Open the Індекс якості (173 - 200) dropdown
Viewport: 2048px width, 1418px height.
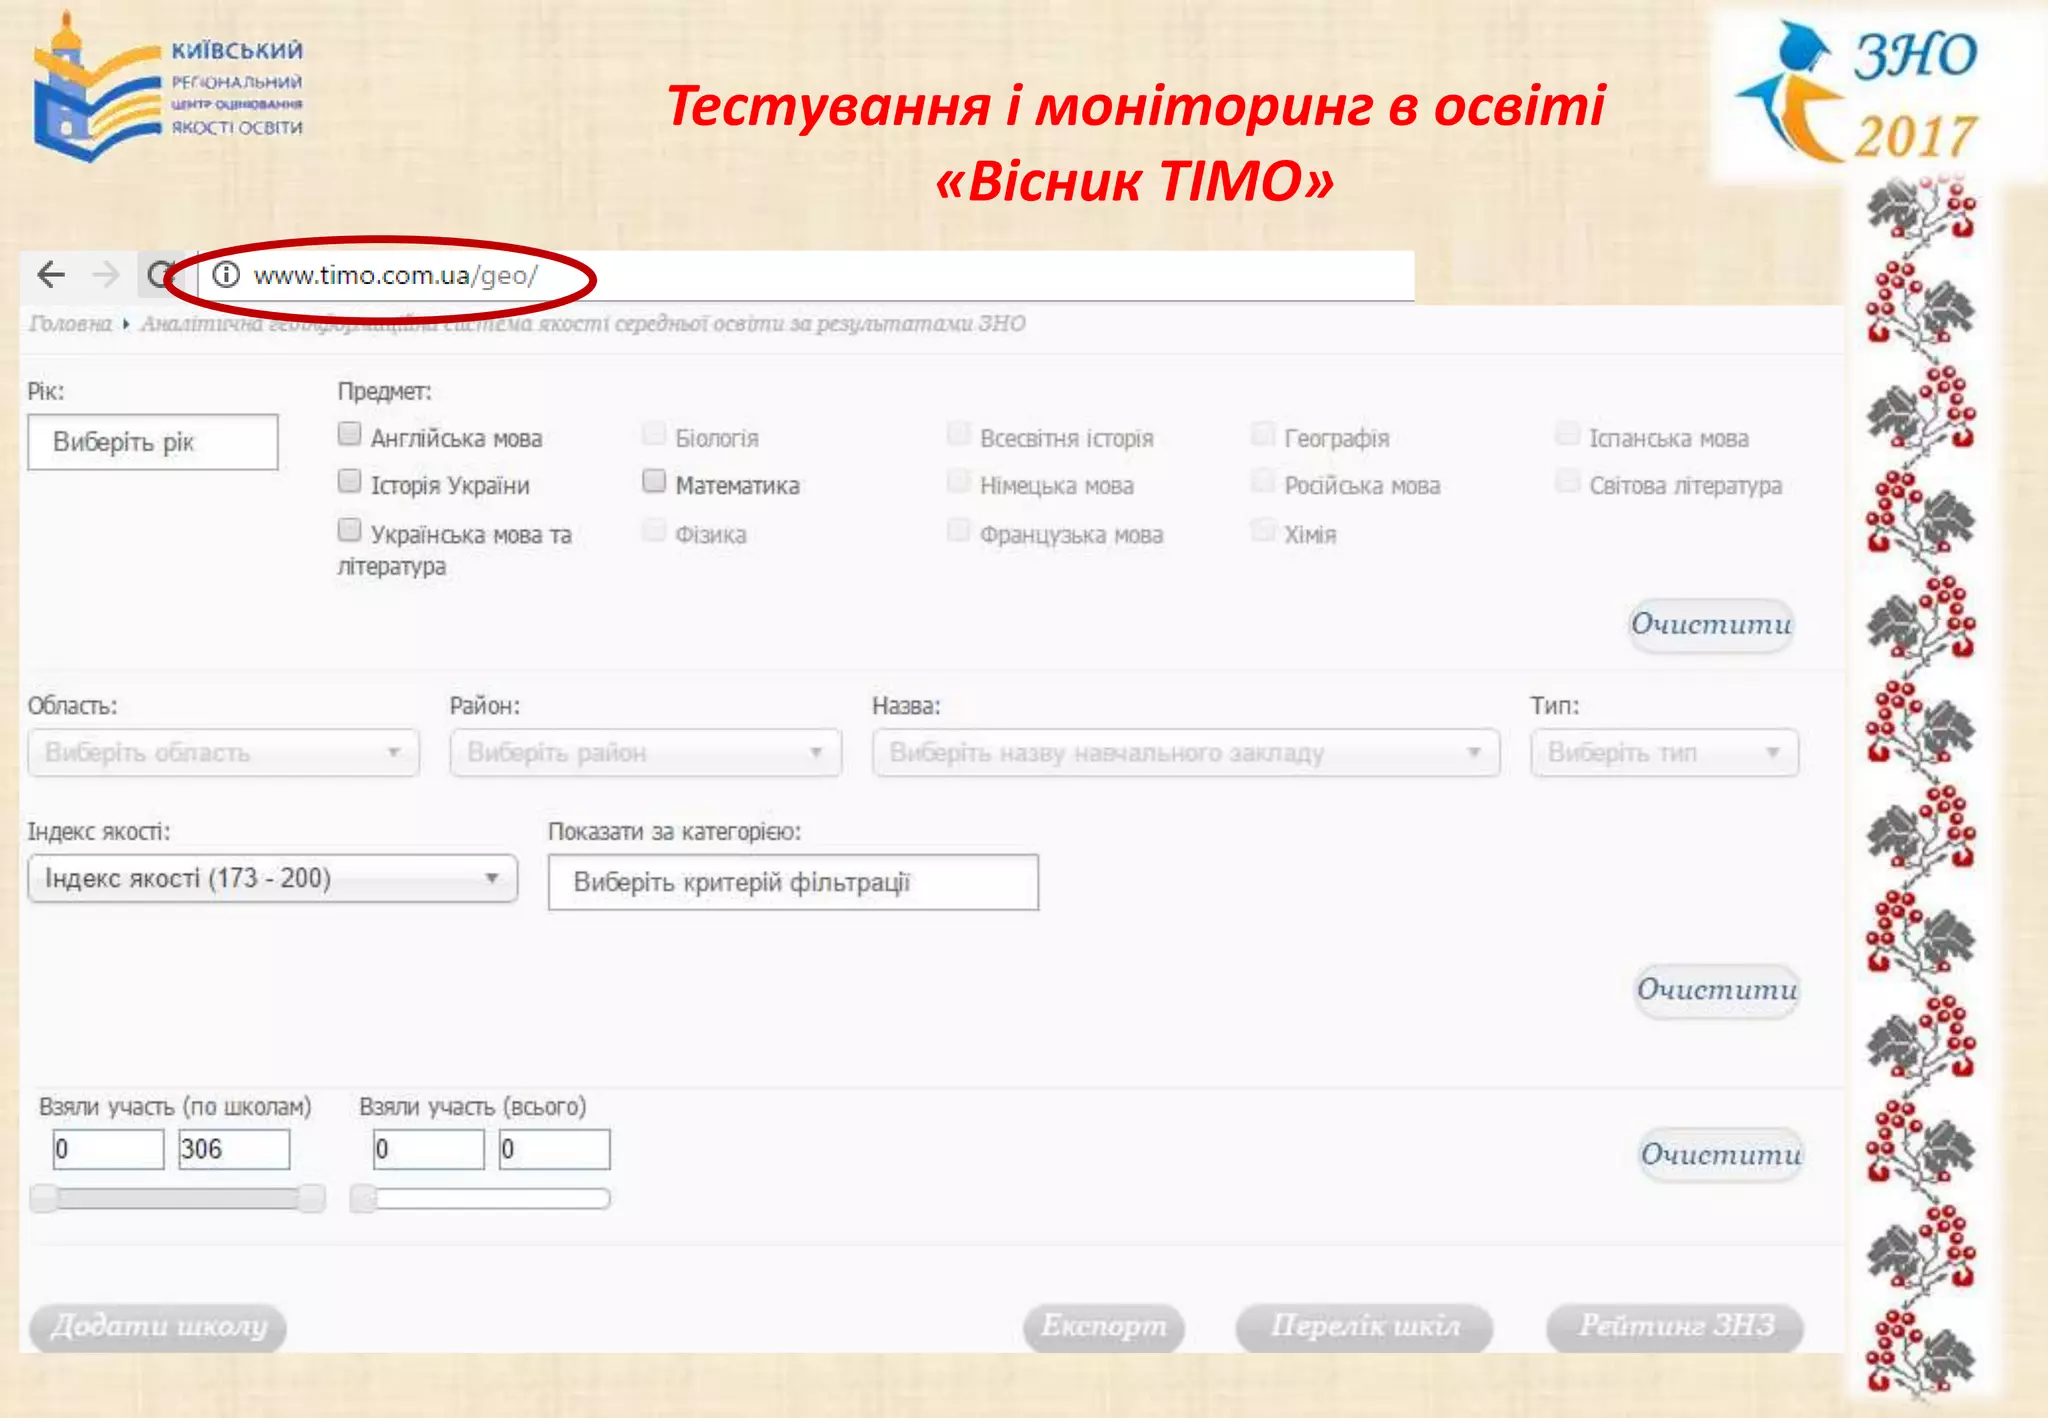click(273, 879)
